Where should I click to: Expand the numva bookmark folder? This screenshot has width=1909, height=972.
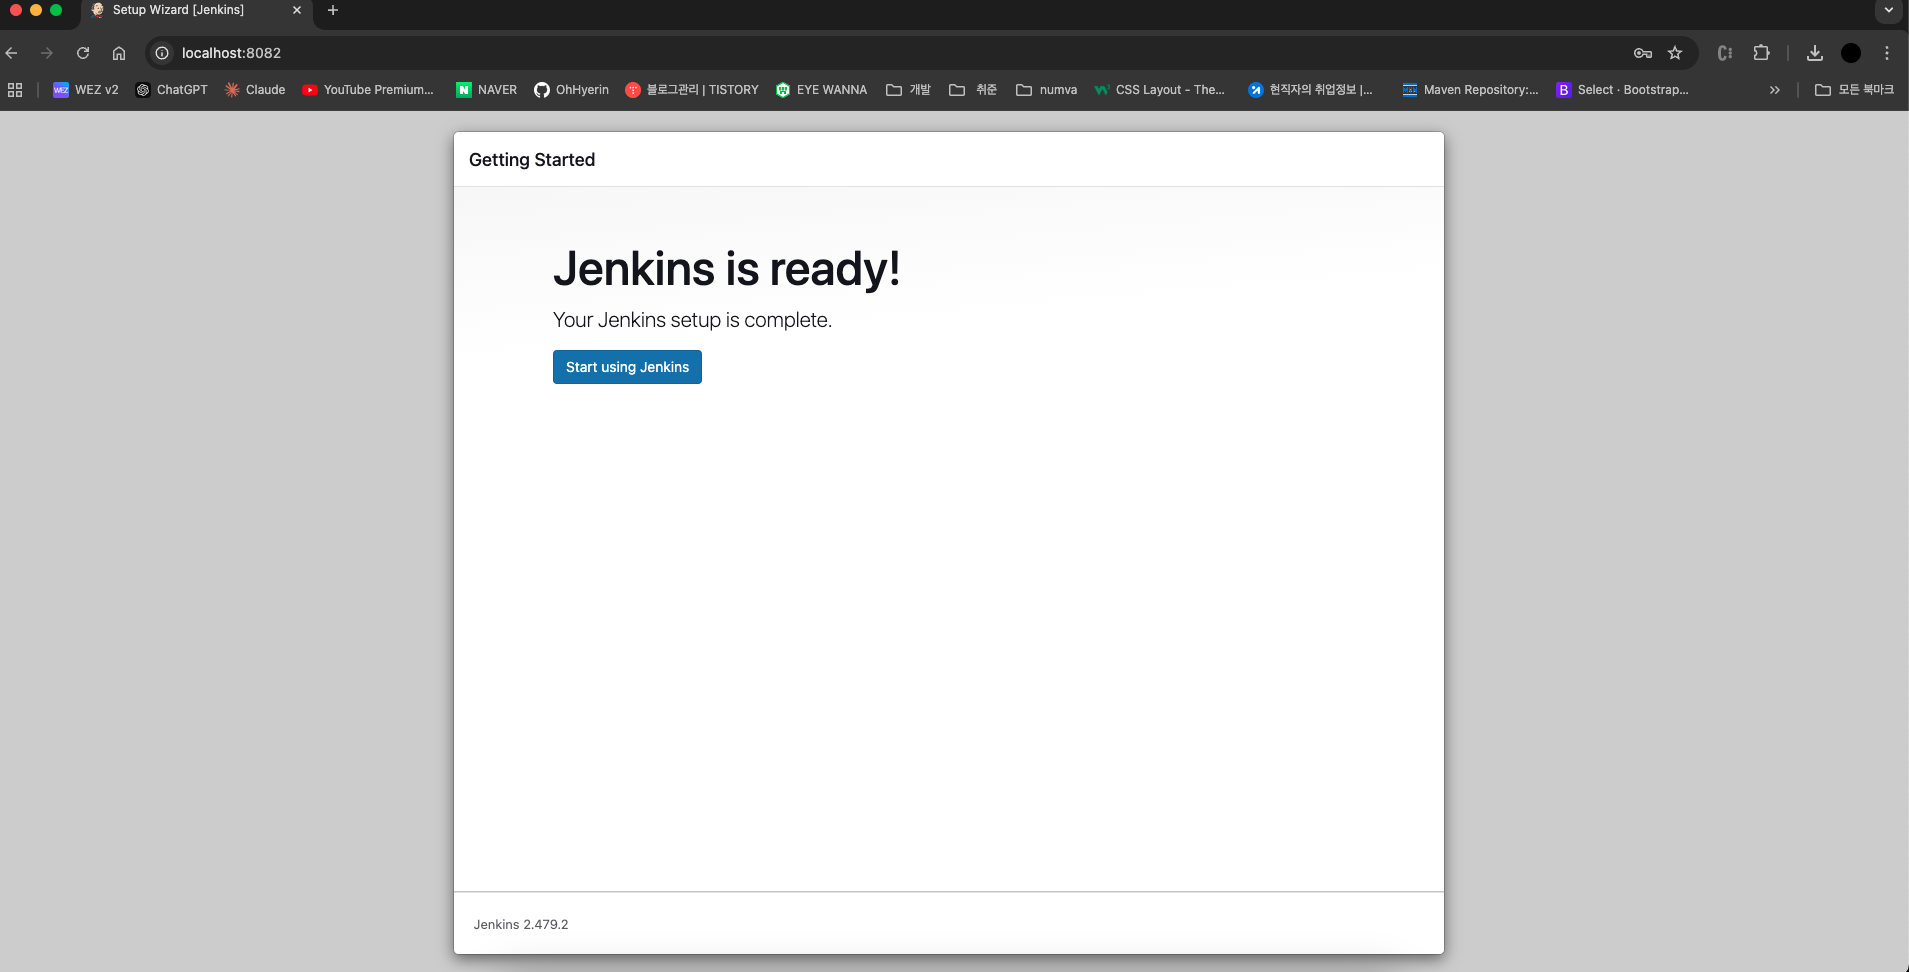[1046, 90]
